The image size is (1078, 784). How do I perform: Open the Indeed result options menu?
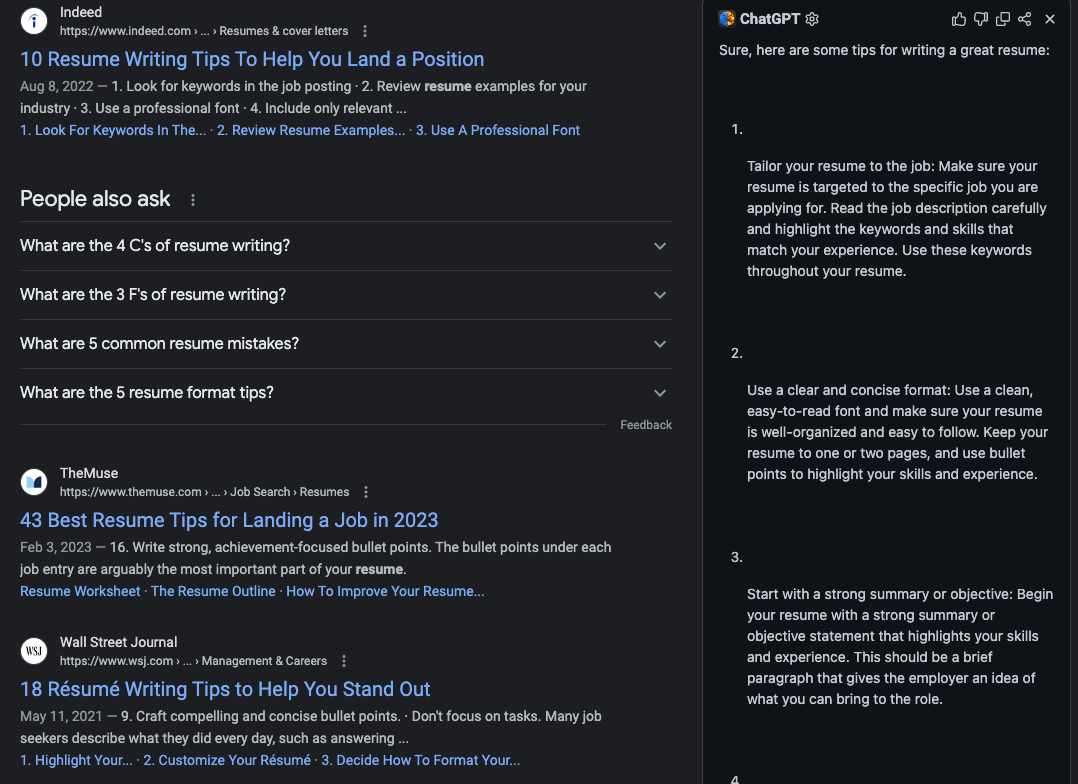pyautogui.click(x=365, y=31)
